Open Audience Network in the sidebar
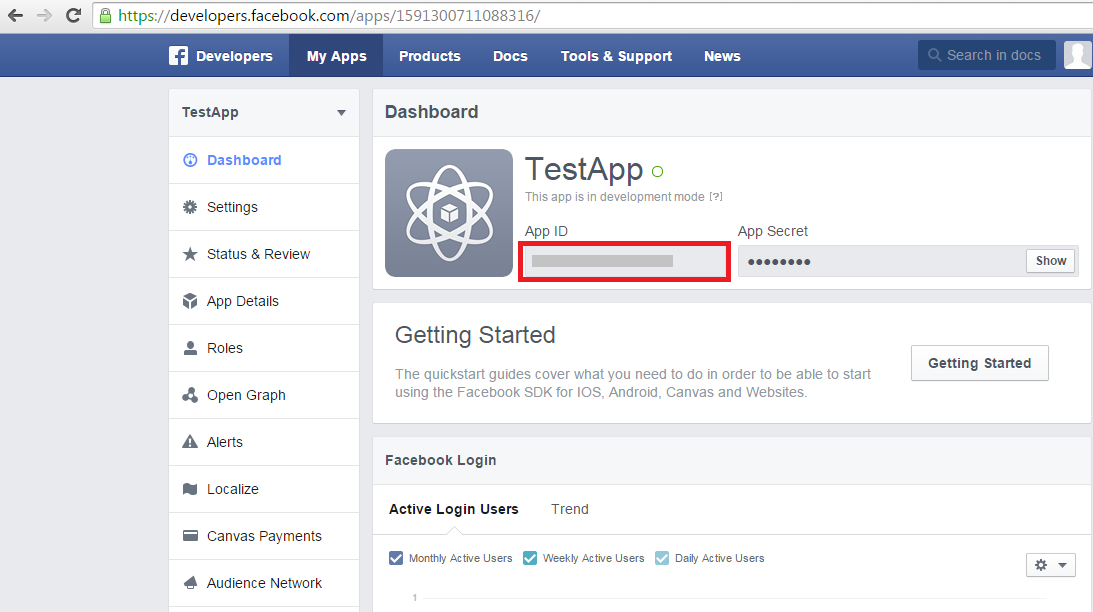This screenshot has width=1093, height=612. pos(263,583)
